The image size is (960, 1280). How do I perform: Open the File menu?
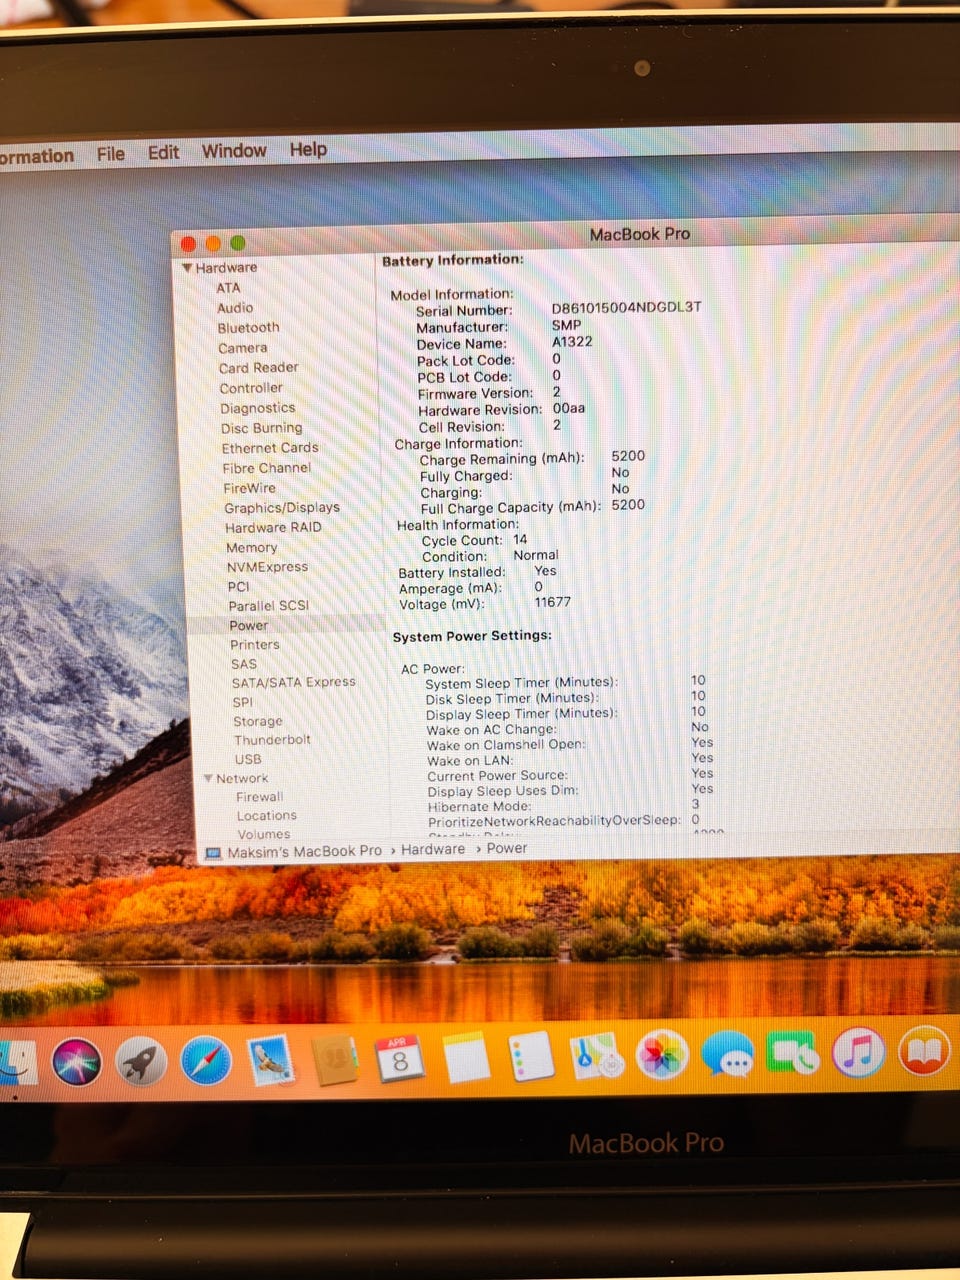click(x=111, y=154)
